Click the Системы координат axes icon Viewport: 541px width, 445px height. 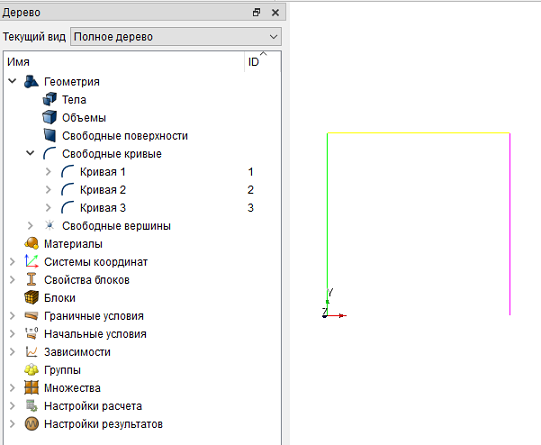pyautogui.click(x=31, y=261)
